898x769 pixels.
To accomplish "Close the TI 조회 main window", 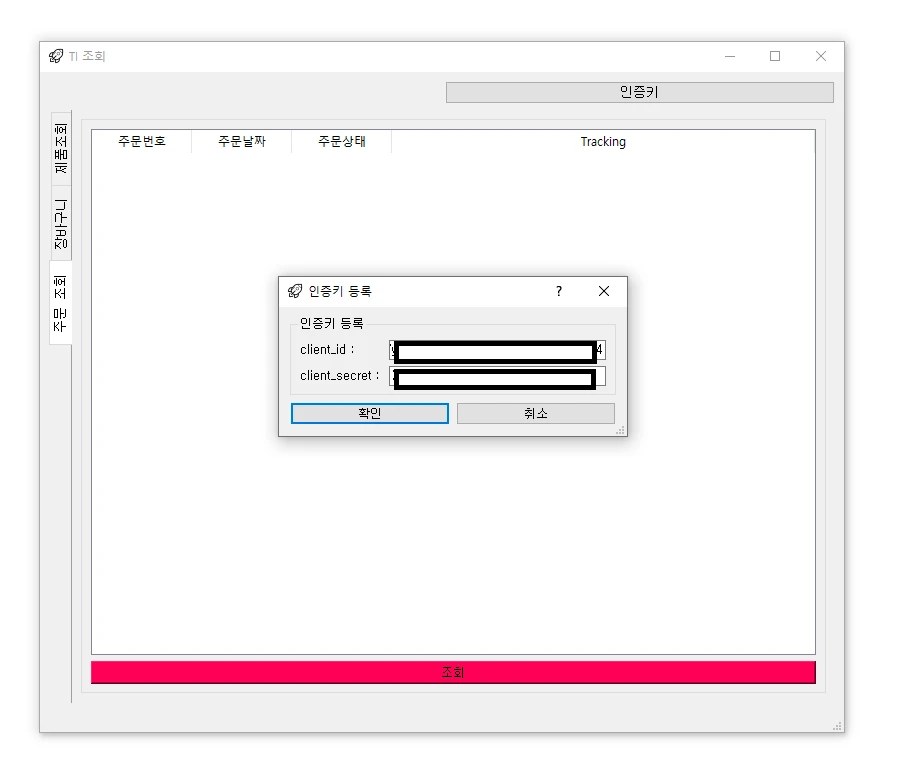I will (821, 56).
